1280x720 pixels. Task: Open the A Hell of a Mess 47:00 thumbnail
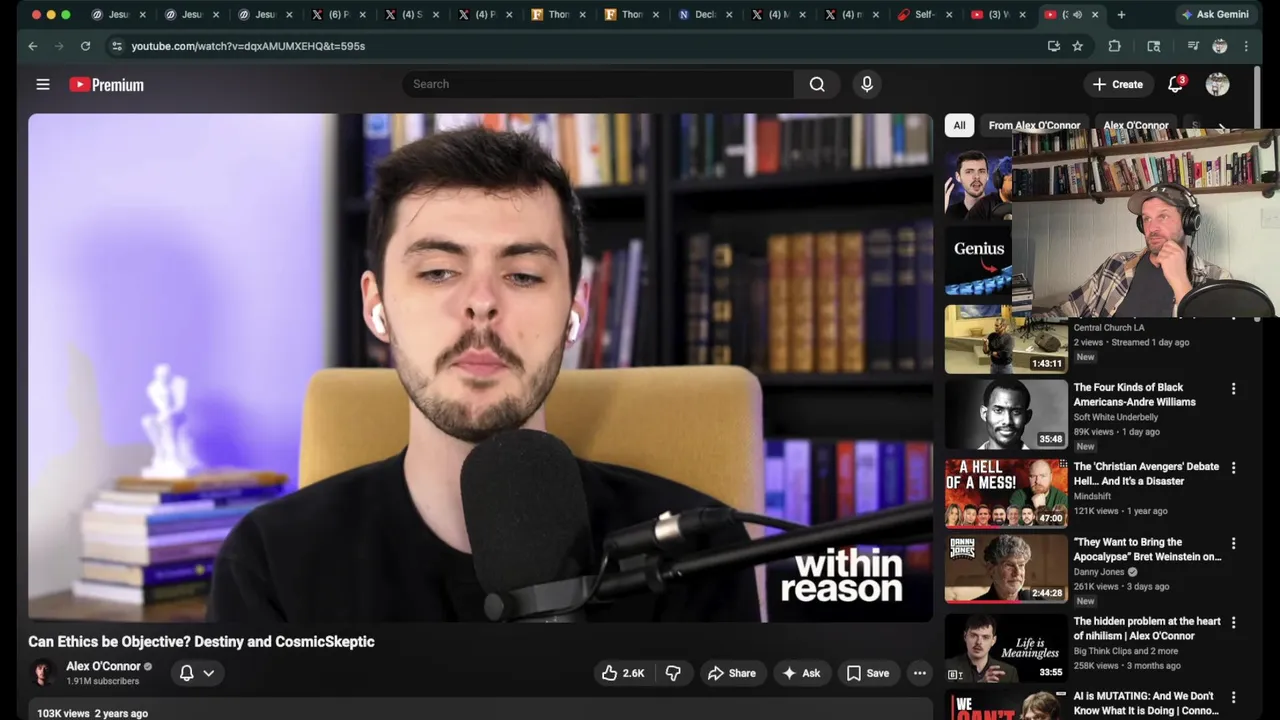click(1006, 493)
